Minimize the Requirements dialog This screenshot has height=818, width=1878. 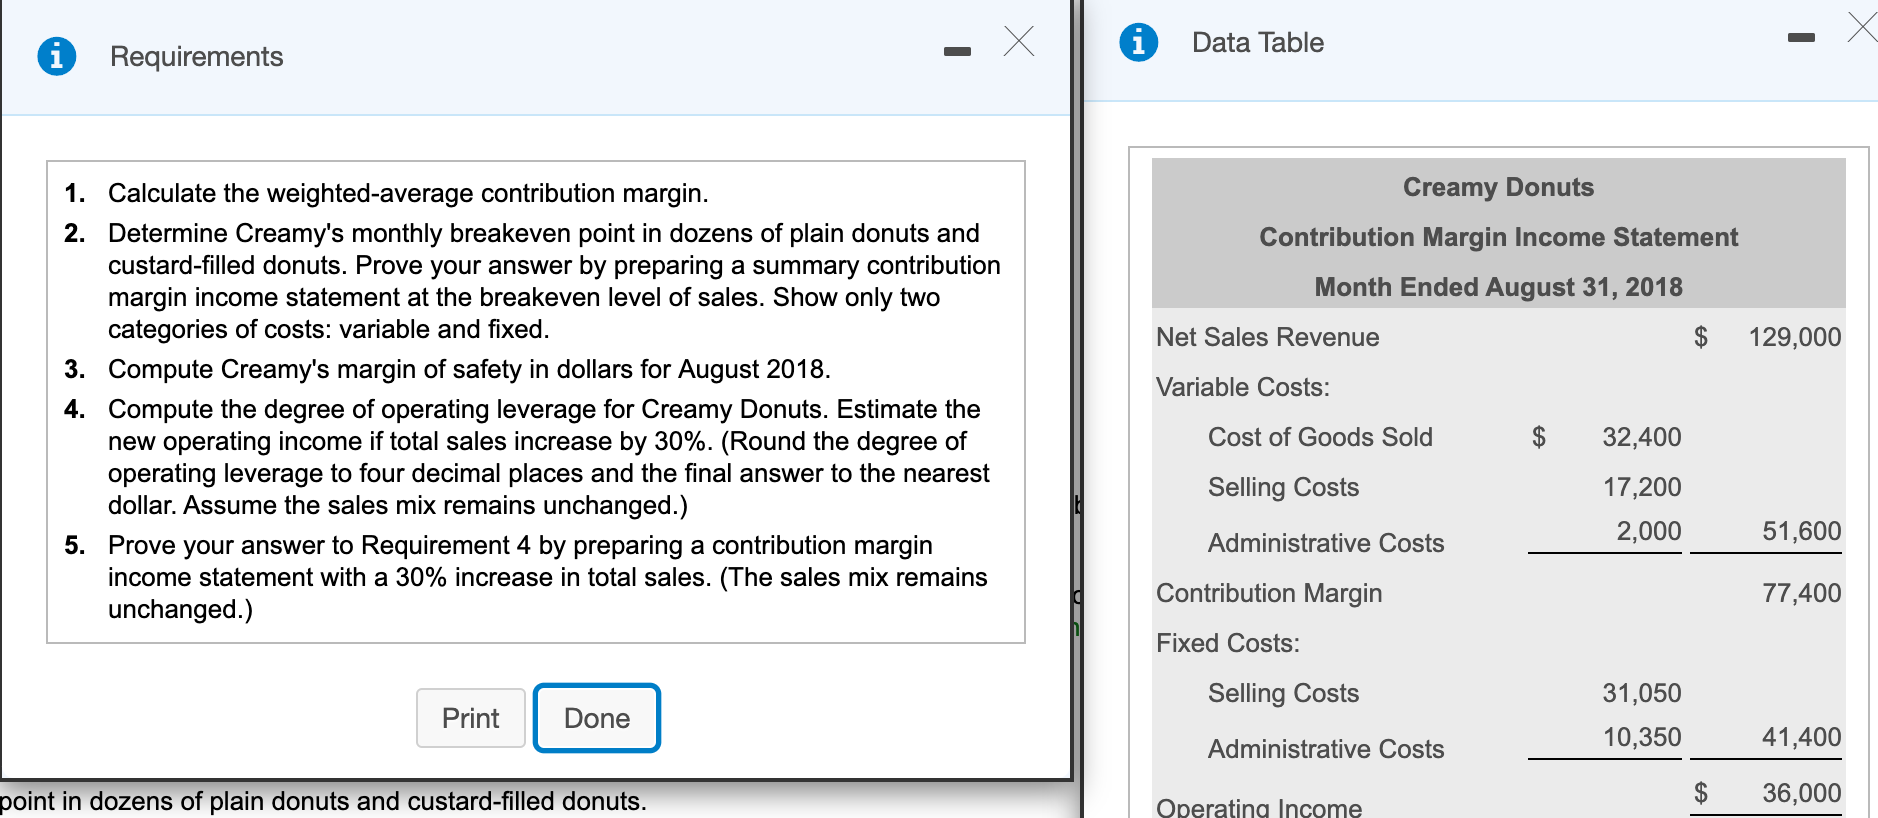click(x=957, y=51)
